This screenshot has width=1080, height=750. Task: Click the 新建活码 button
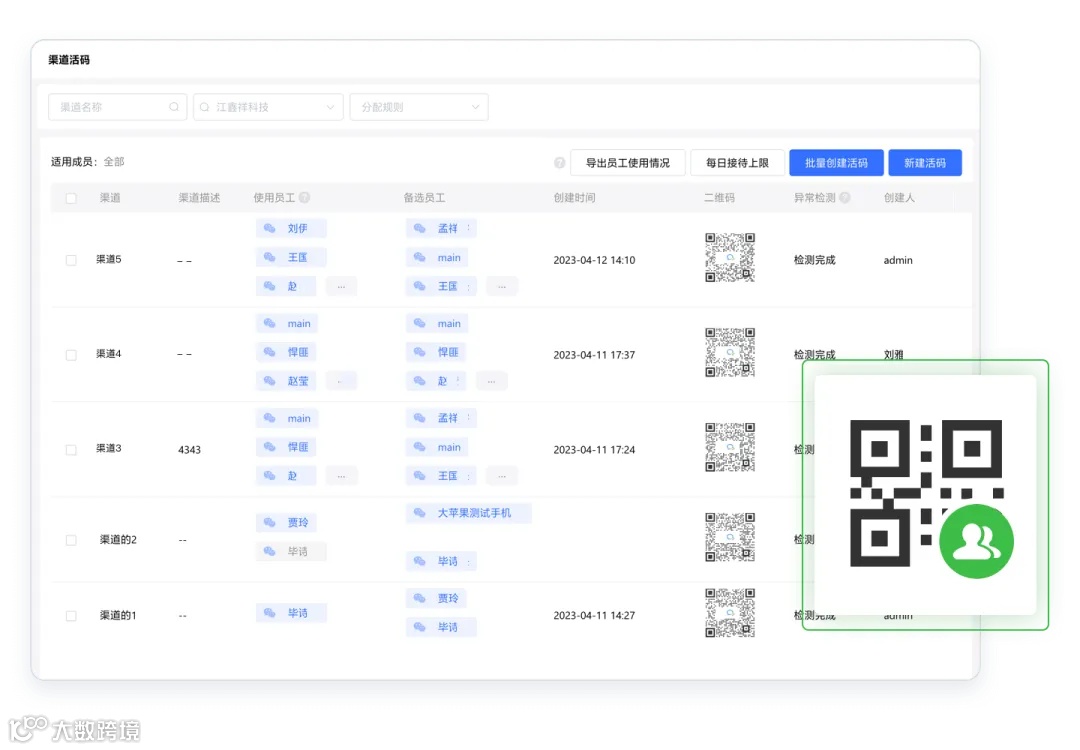[925, 163]
